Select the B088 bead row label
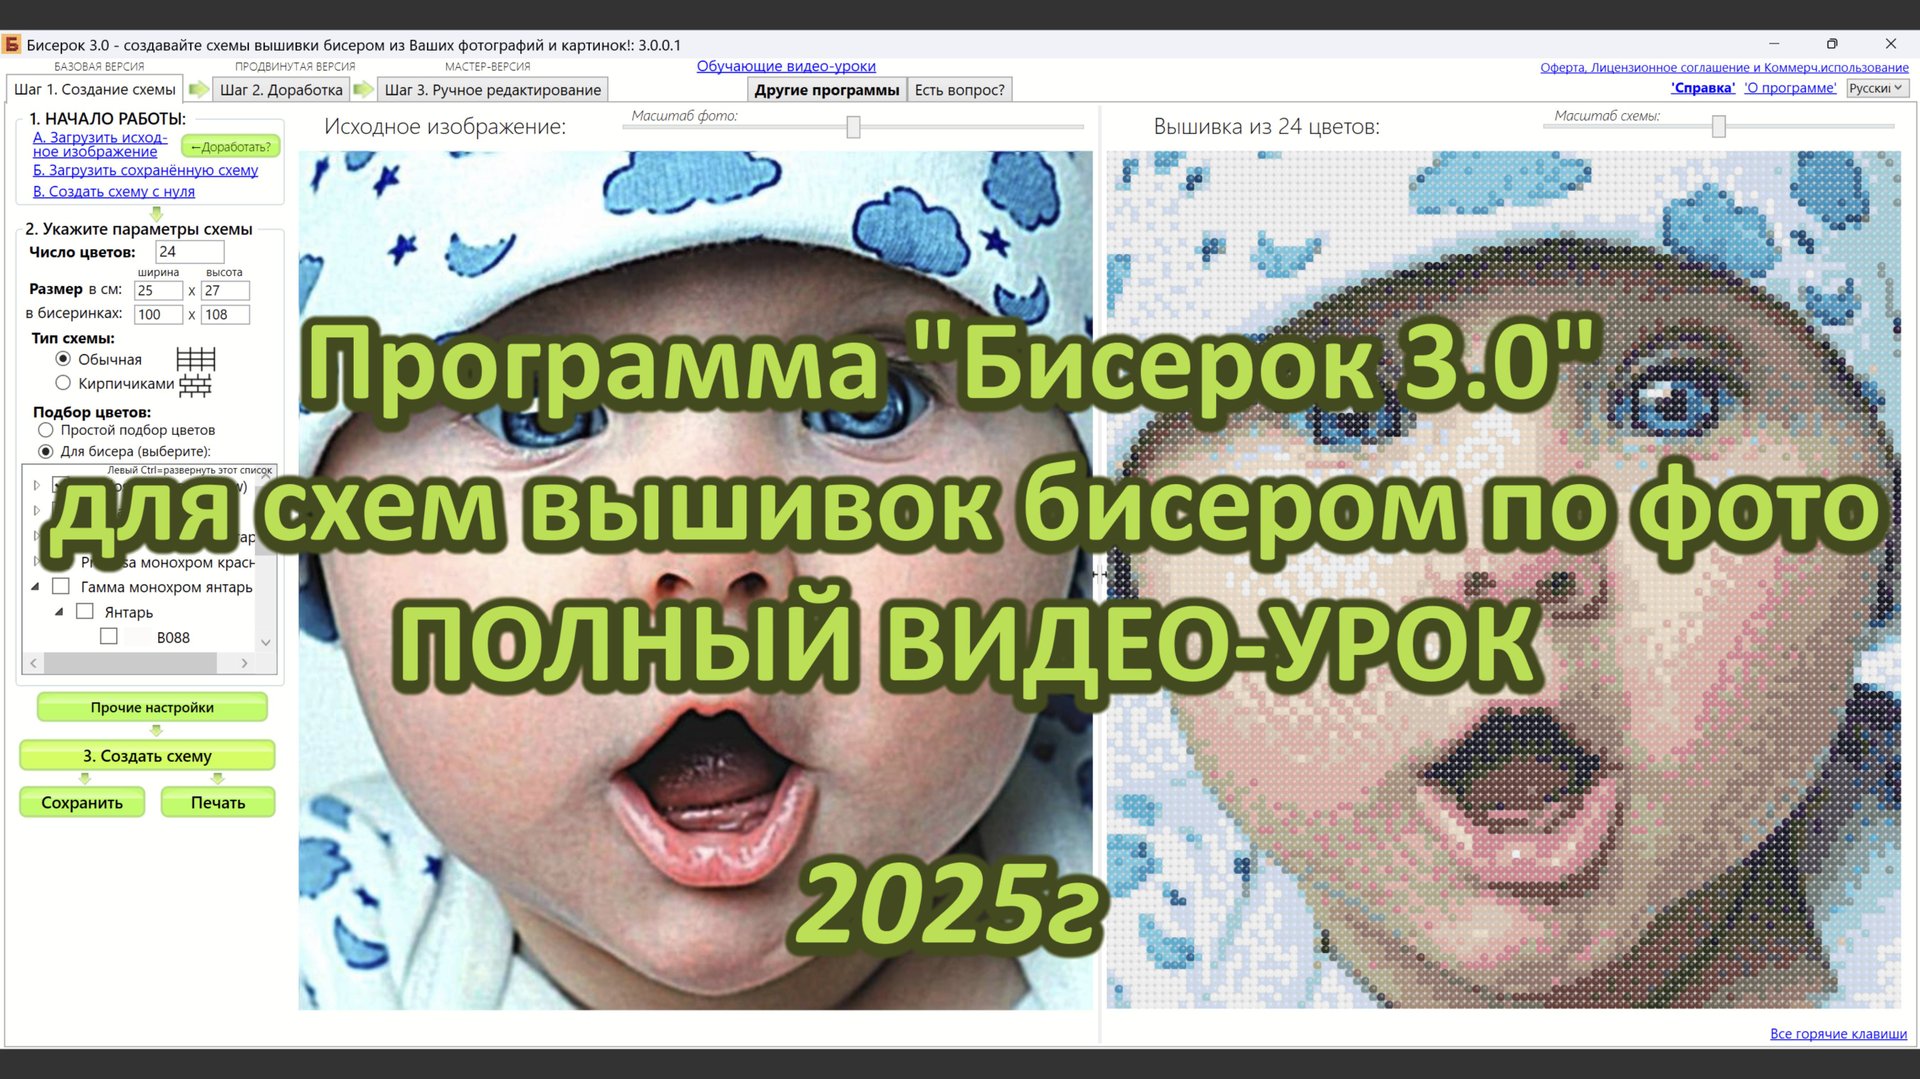Image resolution: width=1920 pixels, height=1079 pixels. coord(173,637)
